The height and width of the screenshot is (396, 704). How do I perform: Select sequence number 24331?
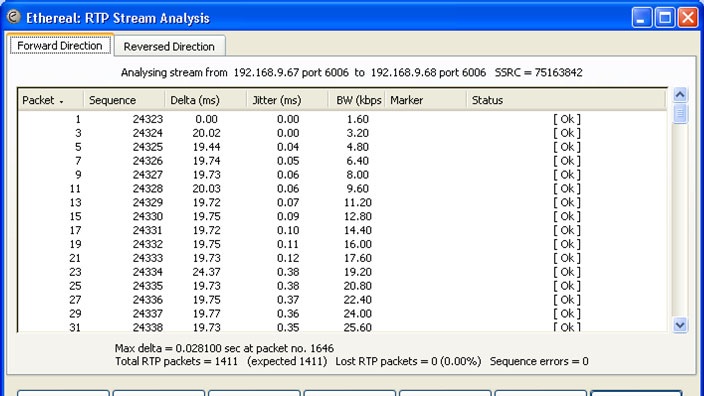click(x=148, y=230)
